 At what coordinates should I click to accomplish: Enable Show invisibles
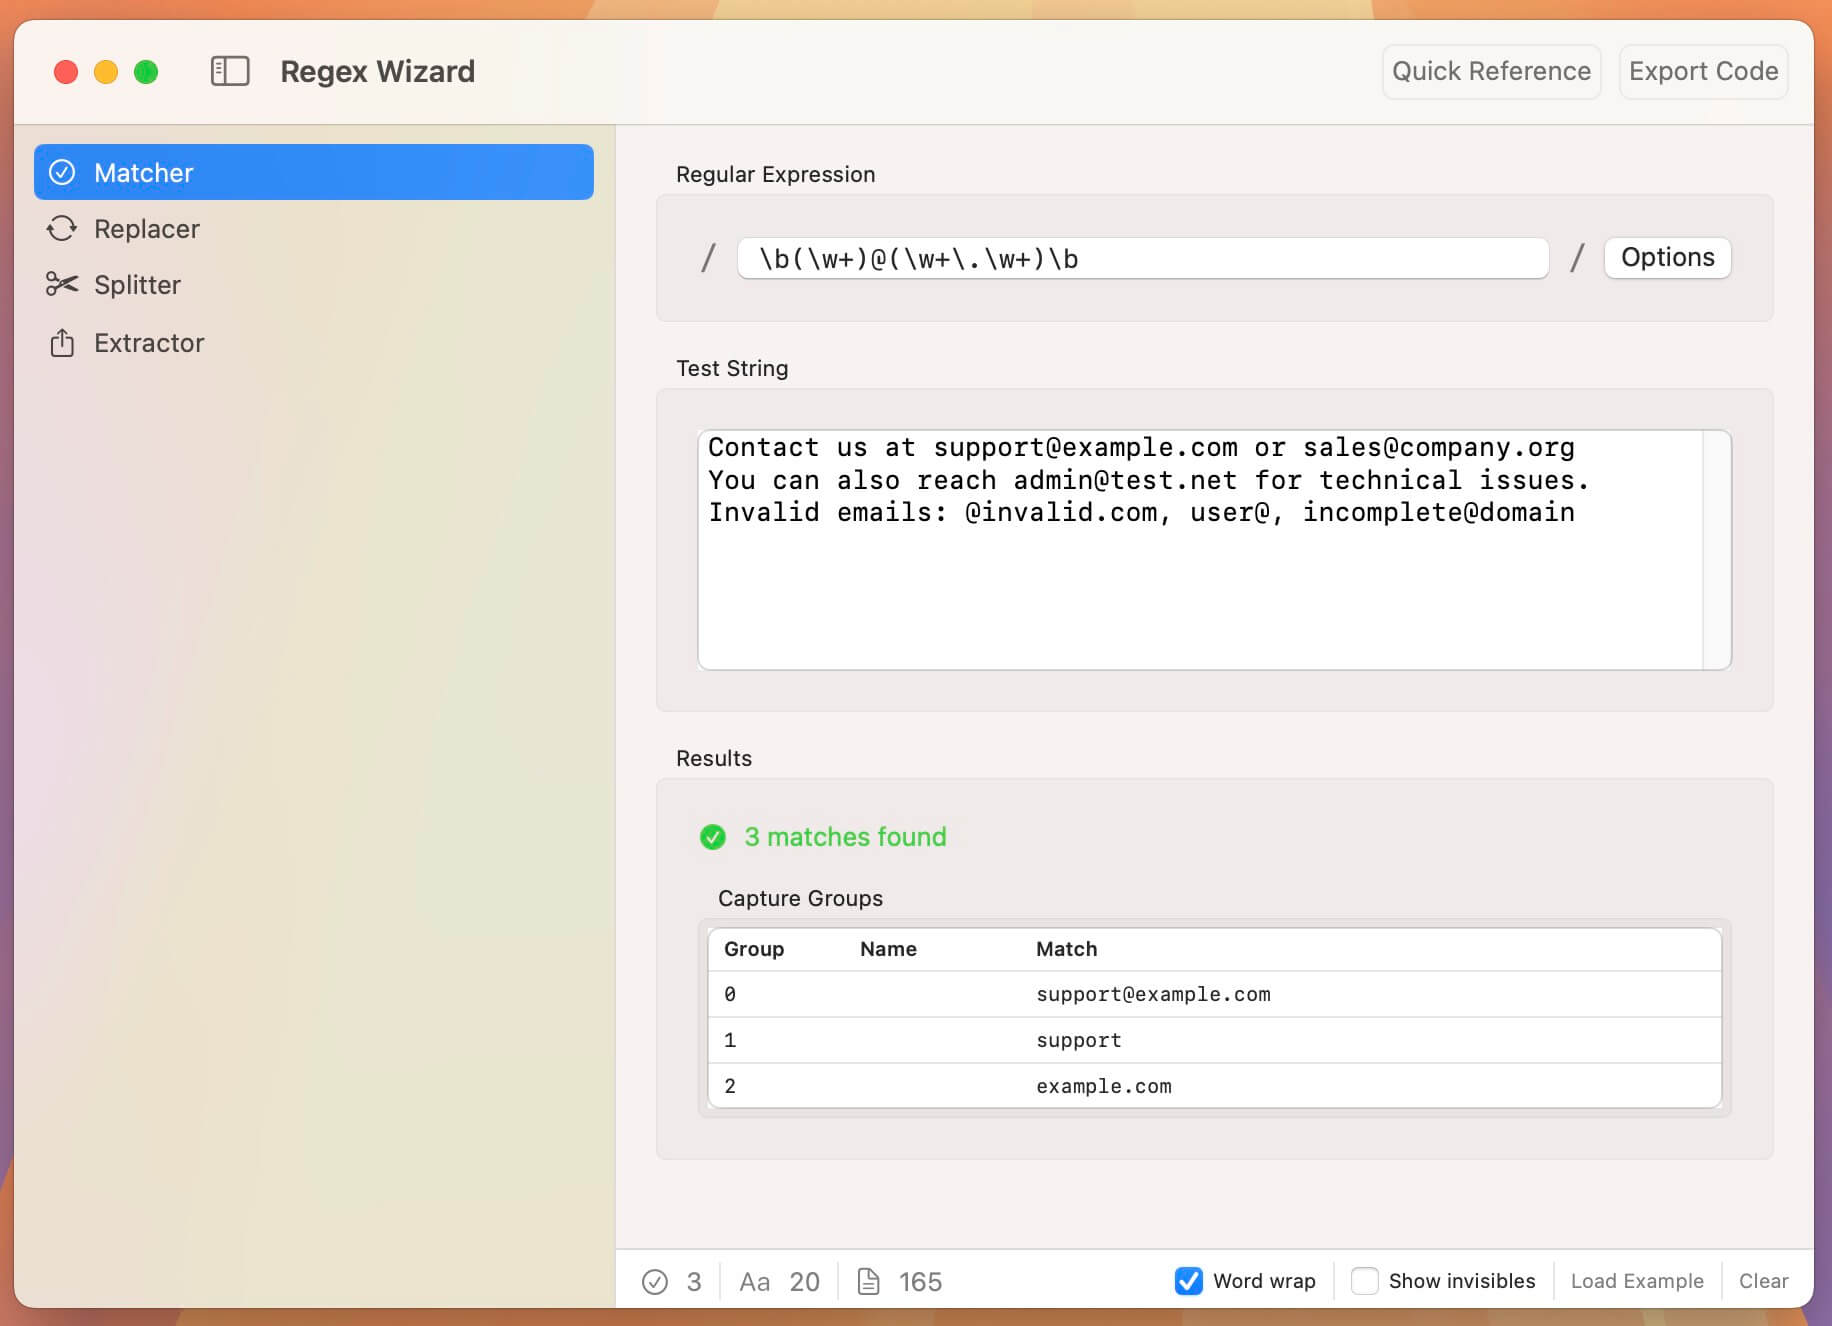click(1365, 1281)
